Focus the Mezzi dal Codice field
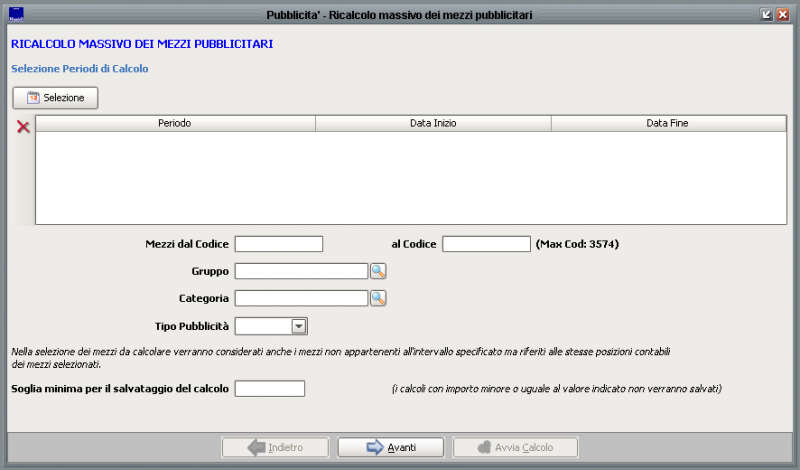The image size is (800, 470). 279,244
